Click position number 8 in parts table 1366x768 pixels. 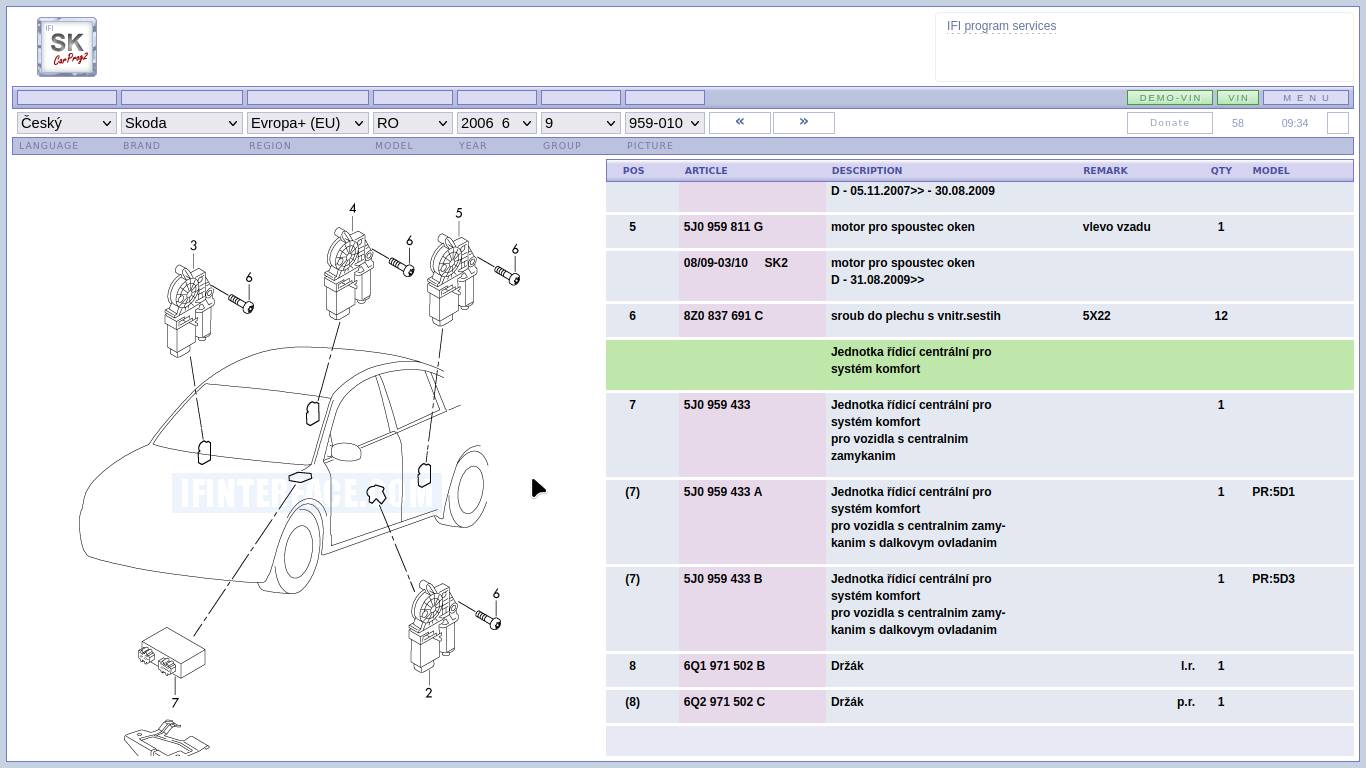click(x=632, y=666)
